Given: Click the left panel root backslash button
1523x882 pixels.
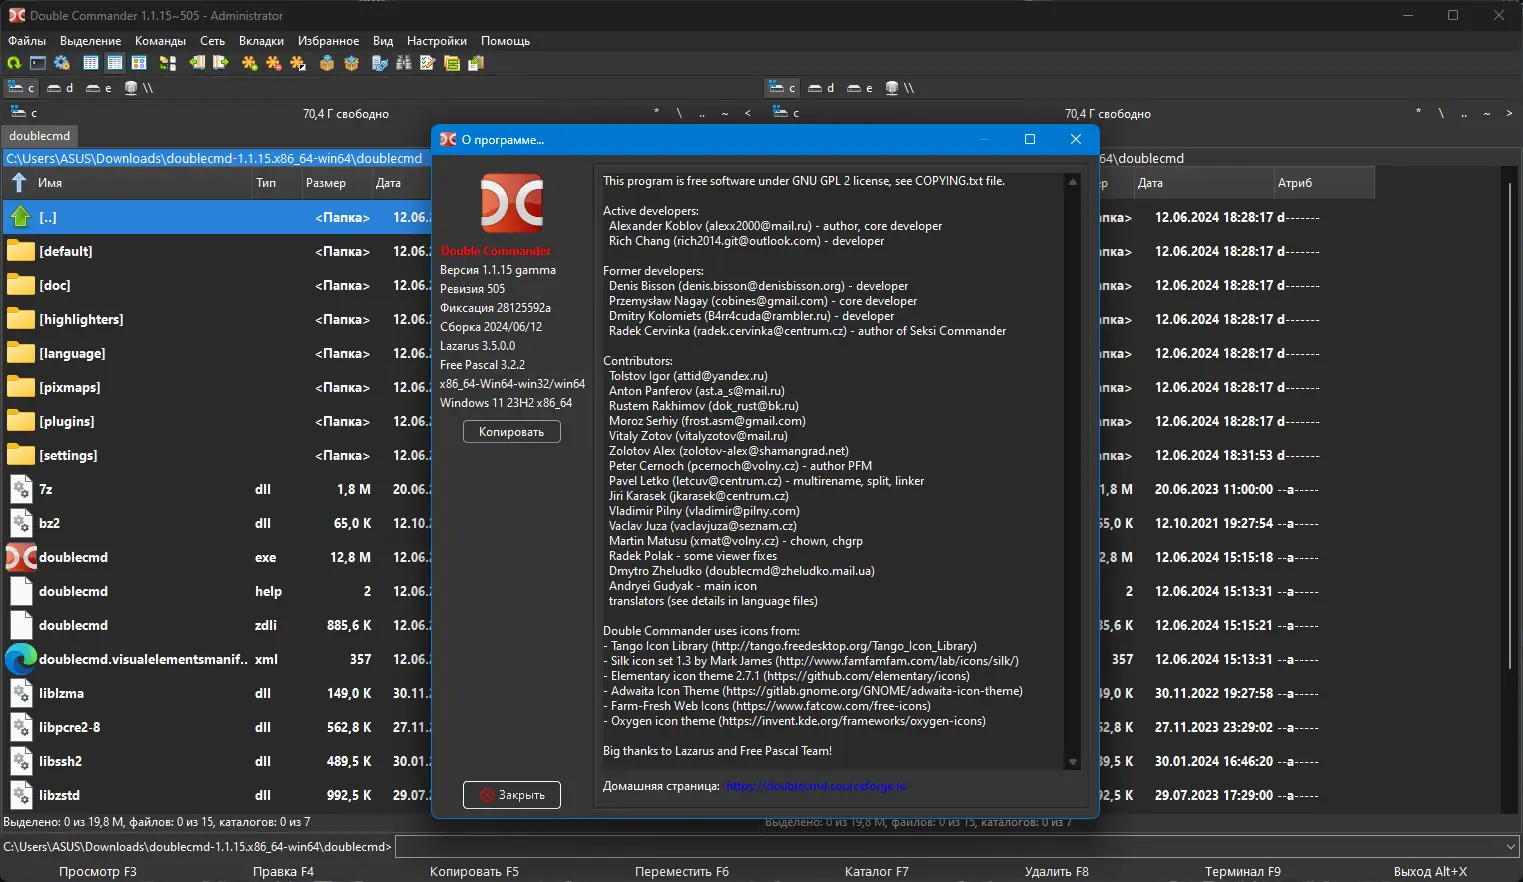Looking at the screenshot, I should point(679,113).
